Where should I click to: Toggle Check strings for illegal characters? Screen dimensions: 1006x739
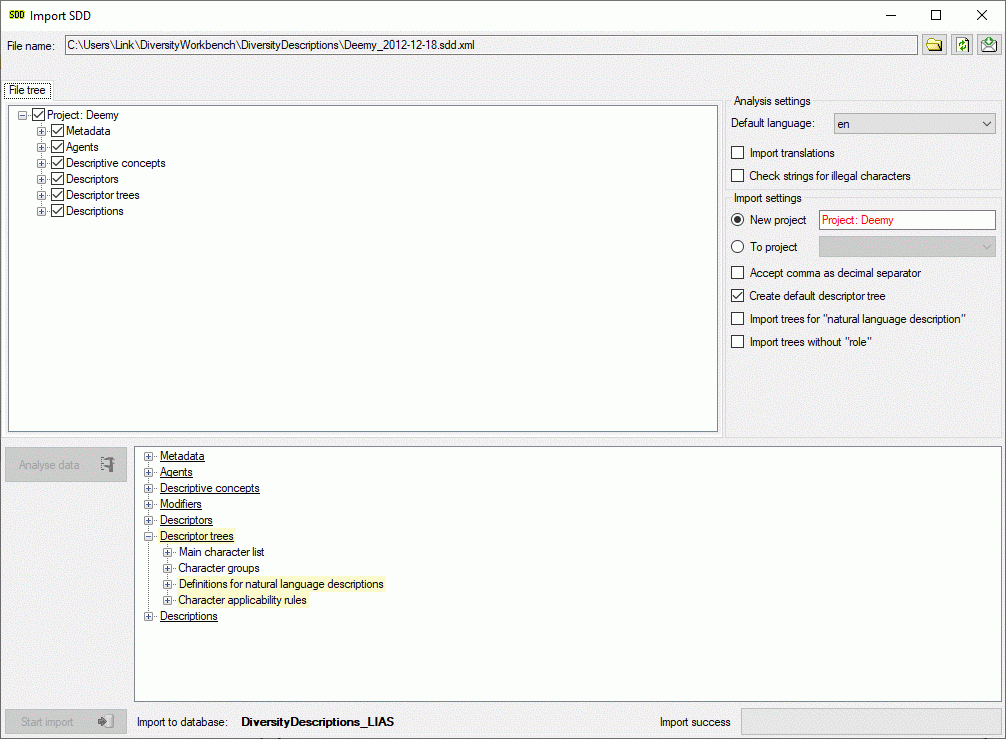click(x=738, y=176)
